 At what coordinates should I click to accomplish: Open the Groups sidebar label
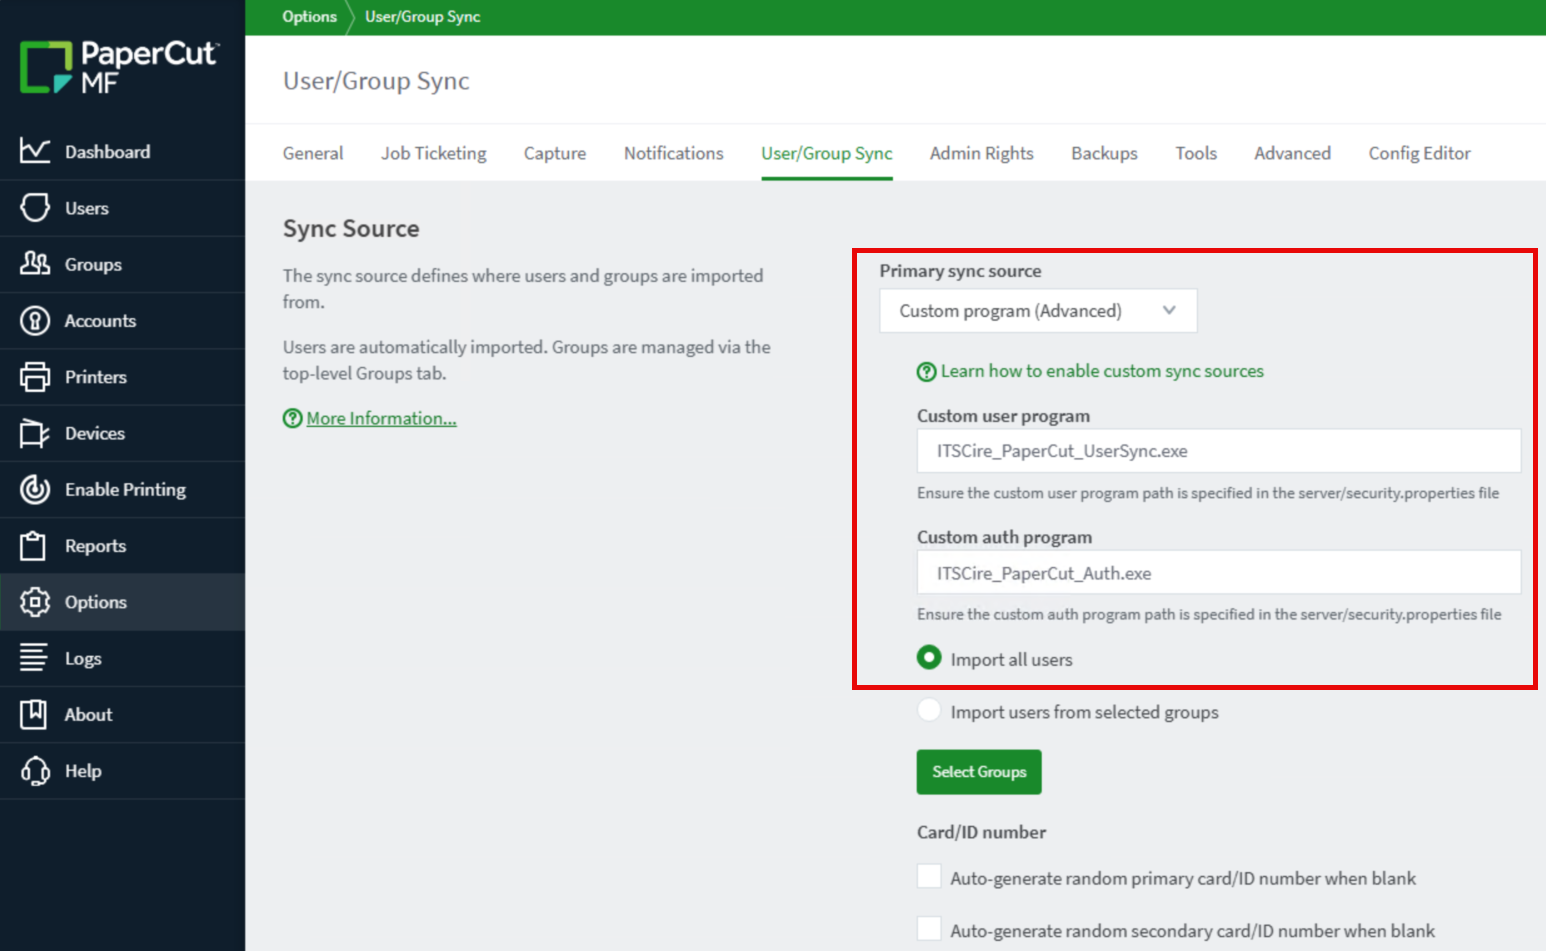(93, 265)
